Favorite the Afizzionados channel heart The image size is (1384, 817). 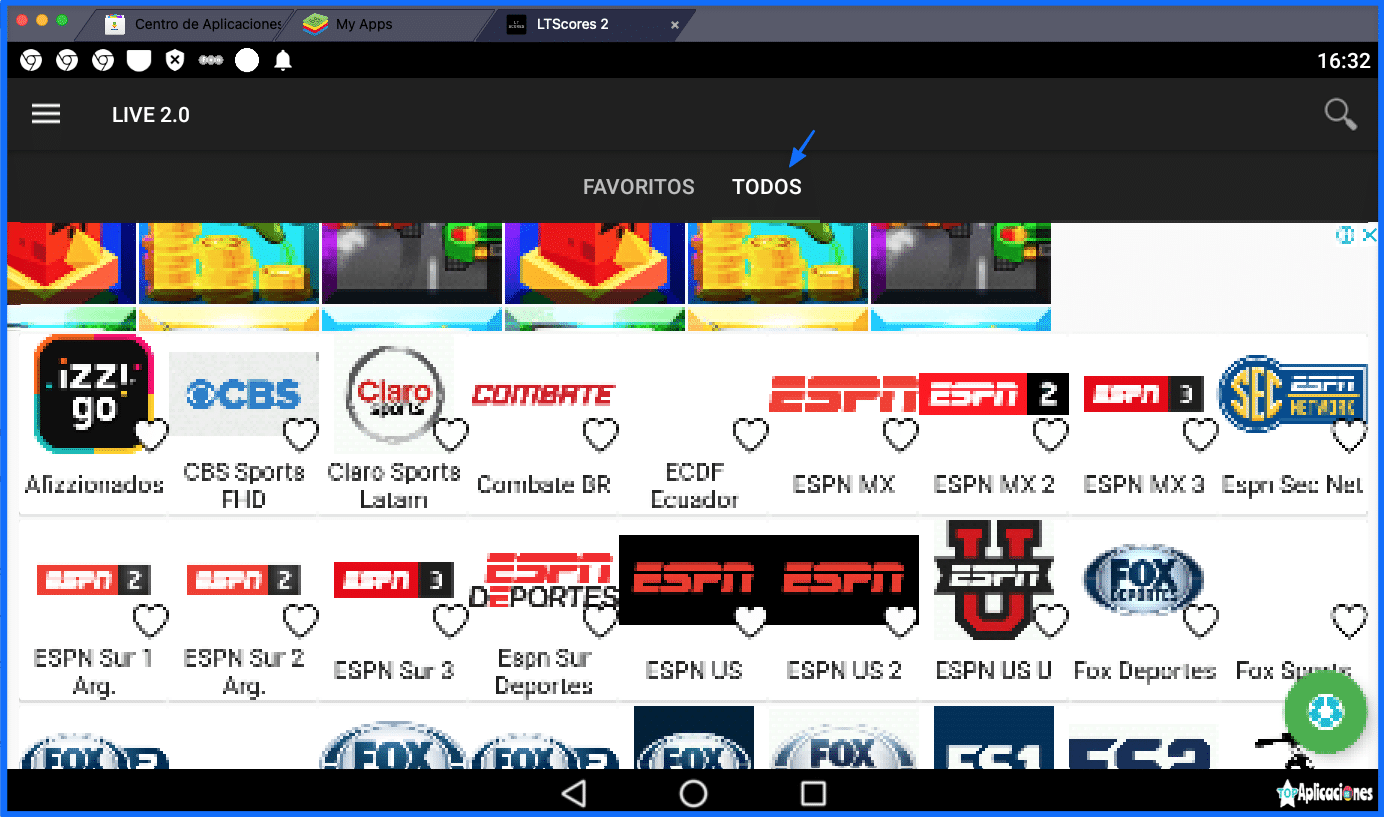coord(151,435)
